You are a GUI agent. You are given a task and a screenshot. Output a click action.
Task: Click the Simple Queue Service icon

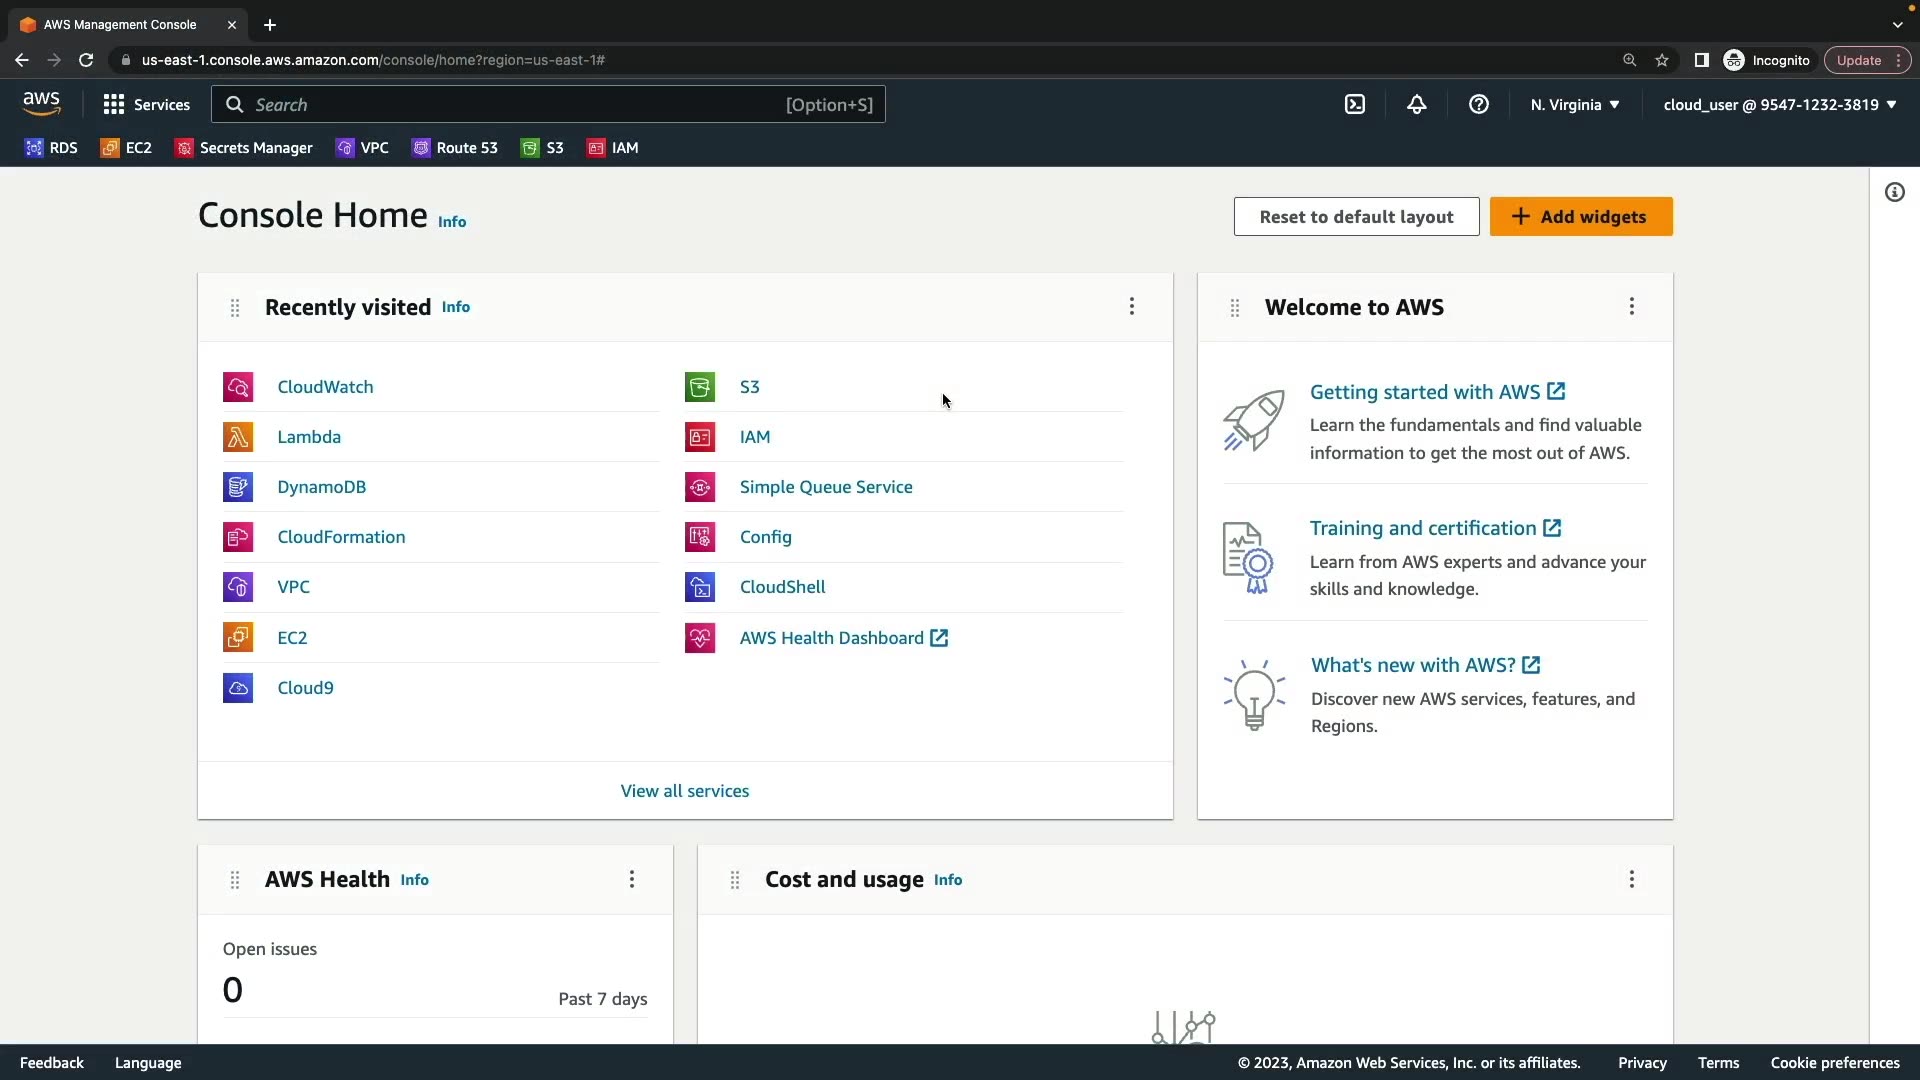tap(700, 487)
